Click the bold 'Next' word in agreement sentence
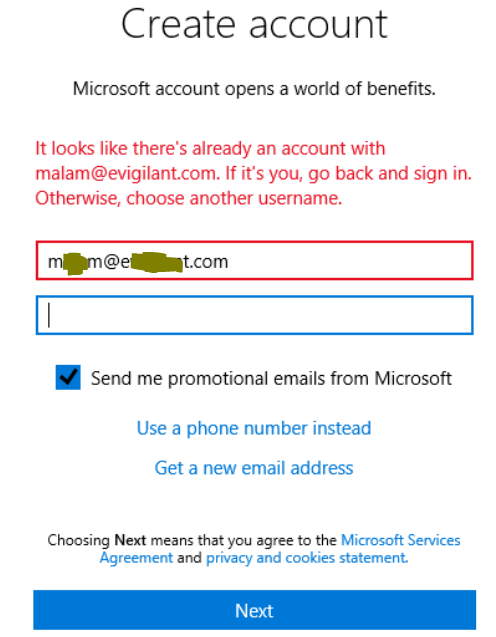The image size is (496, 637). point(130,540)
